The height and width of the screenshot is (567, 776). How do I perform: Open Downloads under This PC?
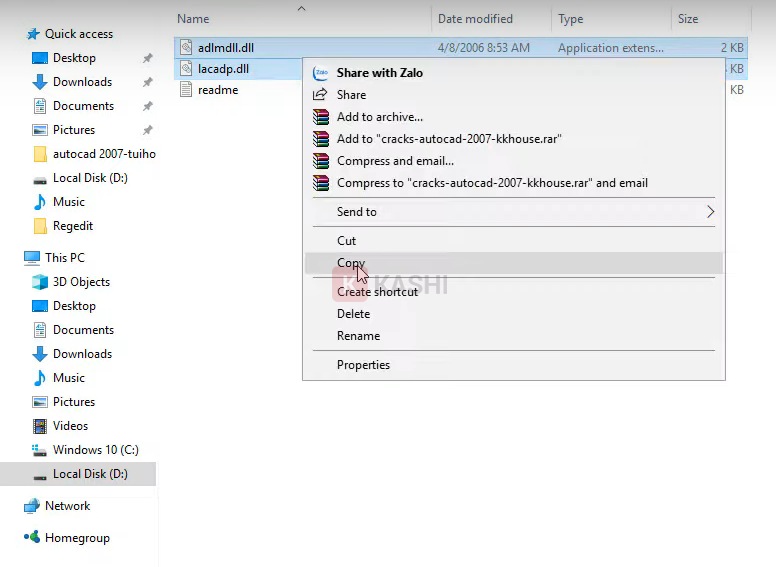(82, 354)
